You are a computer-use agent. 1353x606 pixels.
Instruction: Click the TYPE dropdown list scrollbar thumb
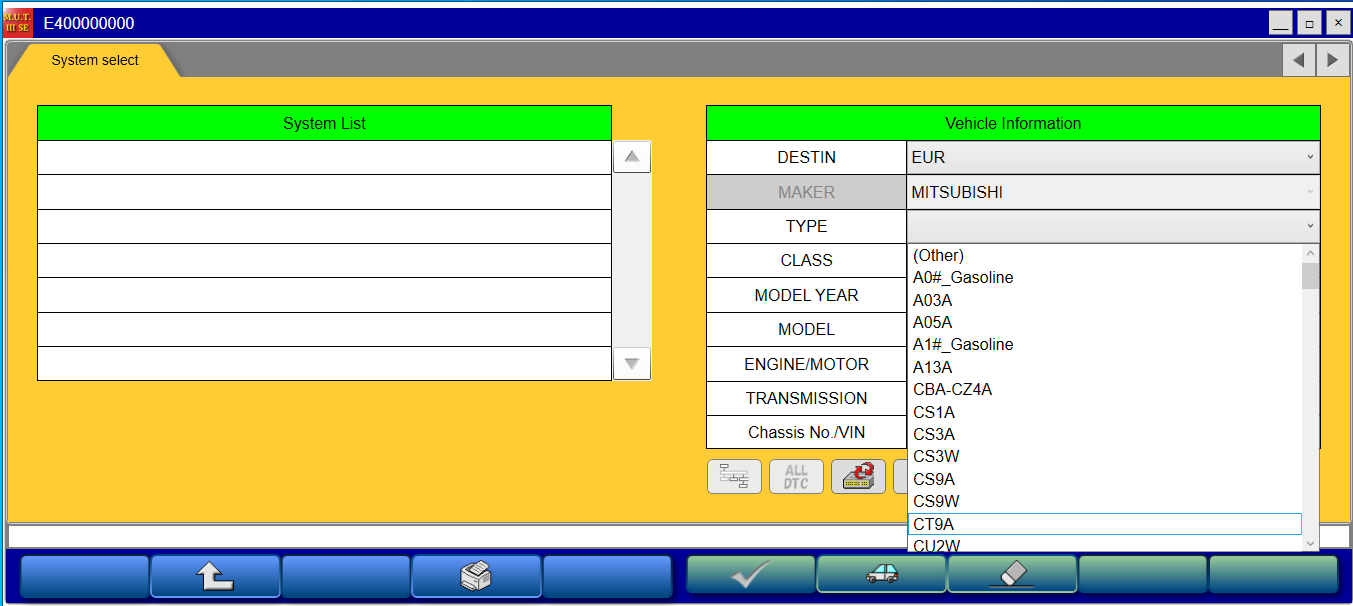[1310, 276]
